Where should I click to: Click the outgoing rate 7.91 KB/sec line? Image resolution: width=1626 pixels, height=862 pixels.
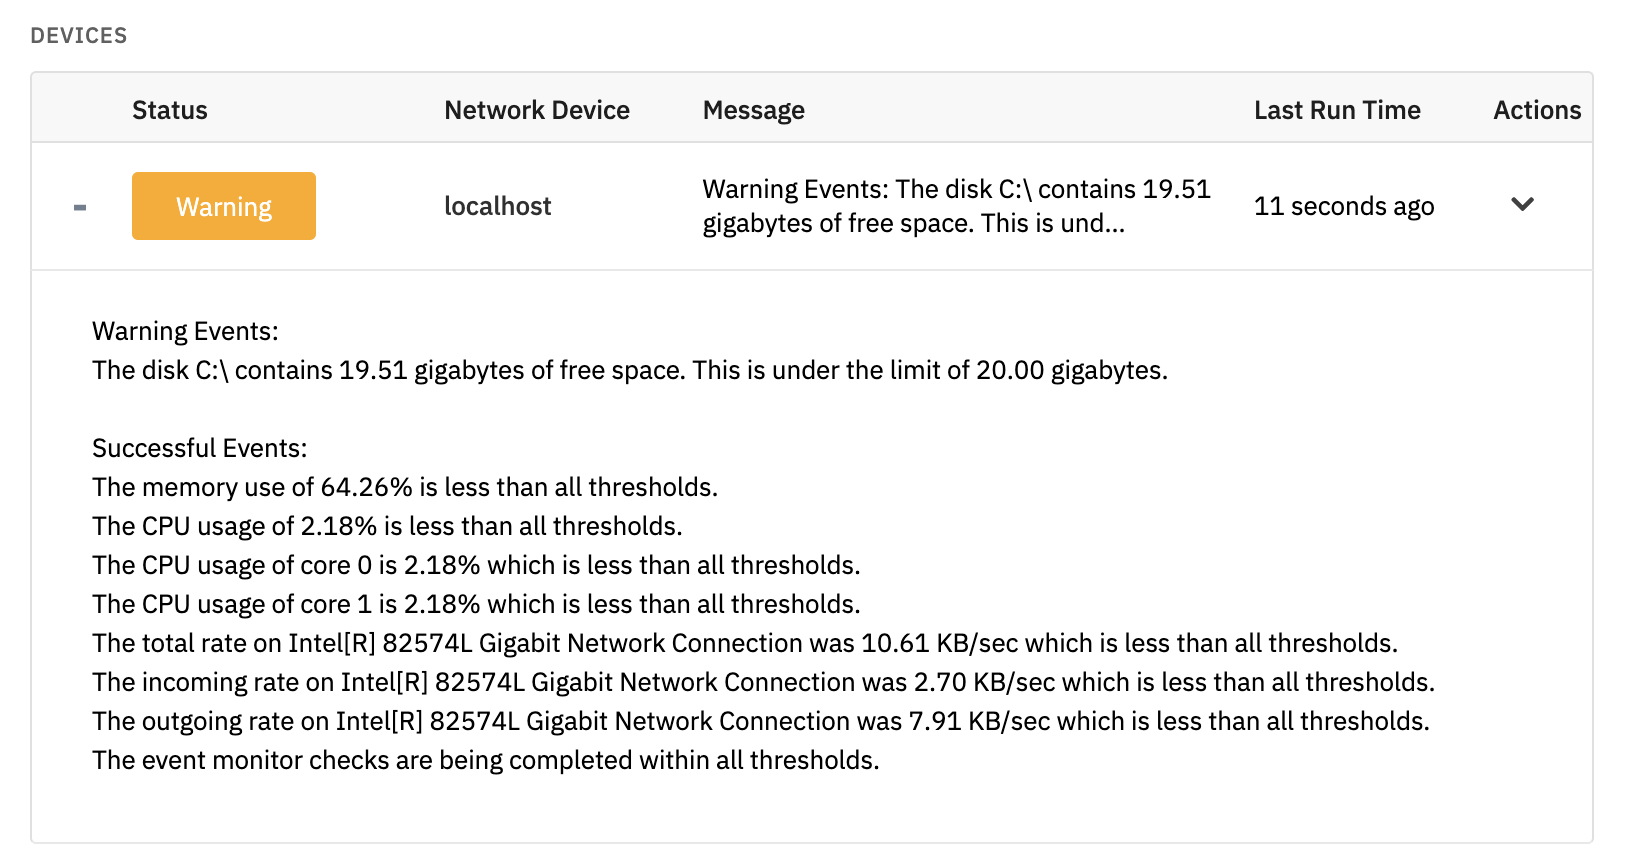coord(761,721)
